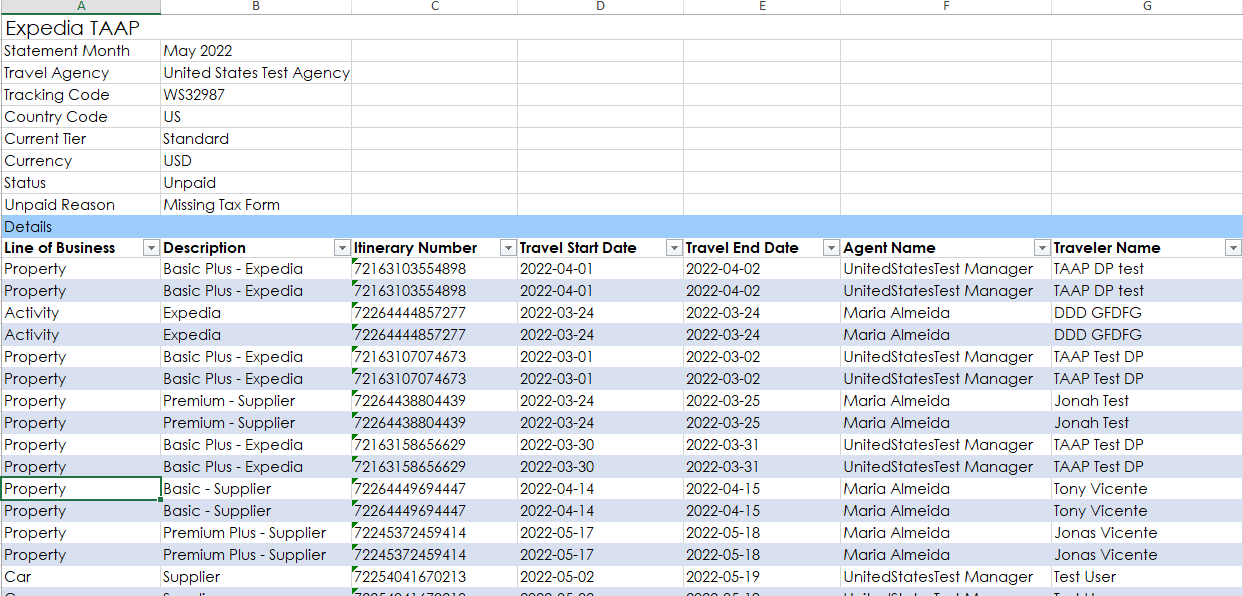
Task: Open the Description column filter dropdown
Action: (342, 248)
